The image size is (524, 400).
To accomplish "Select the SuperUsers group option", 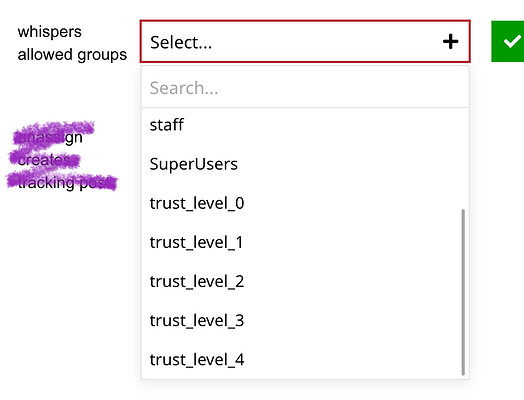I will [x=305, y=164].
